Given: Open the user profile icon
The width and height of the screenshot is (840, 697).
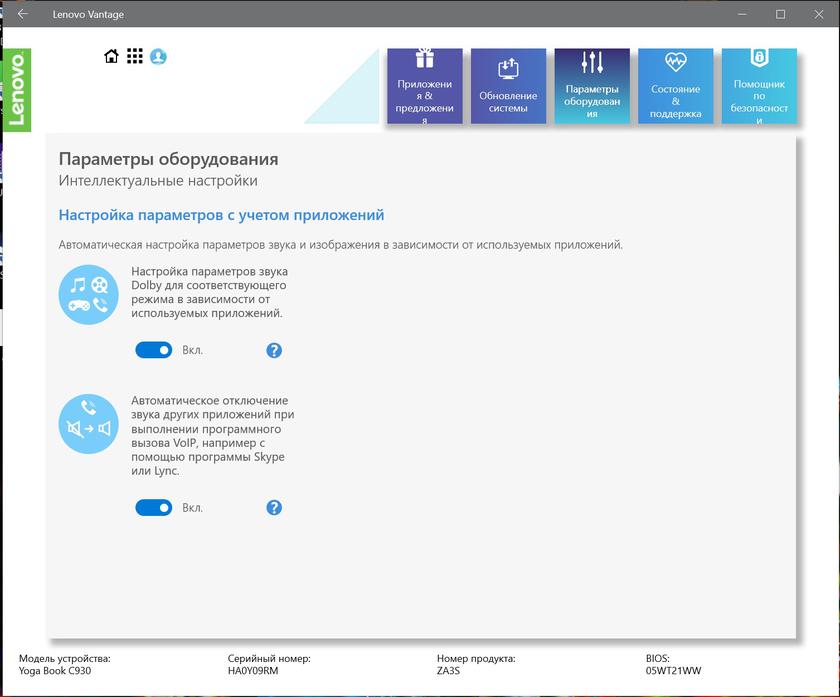Looking at the screenshot, I should tap(158, 57).
